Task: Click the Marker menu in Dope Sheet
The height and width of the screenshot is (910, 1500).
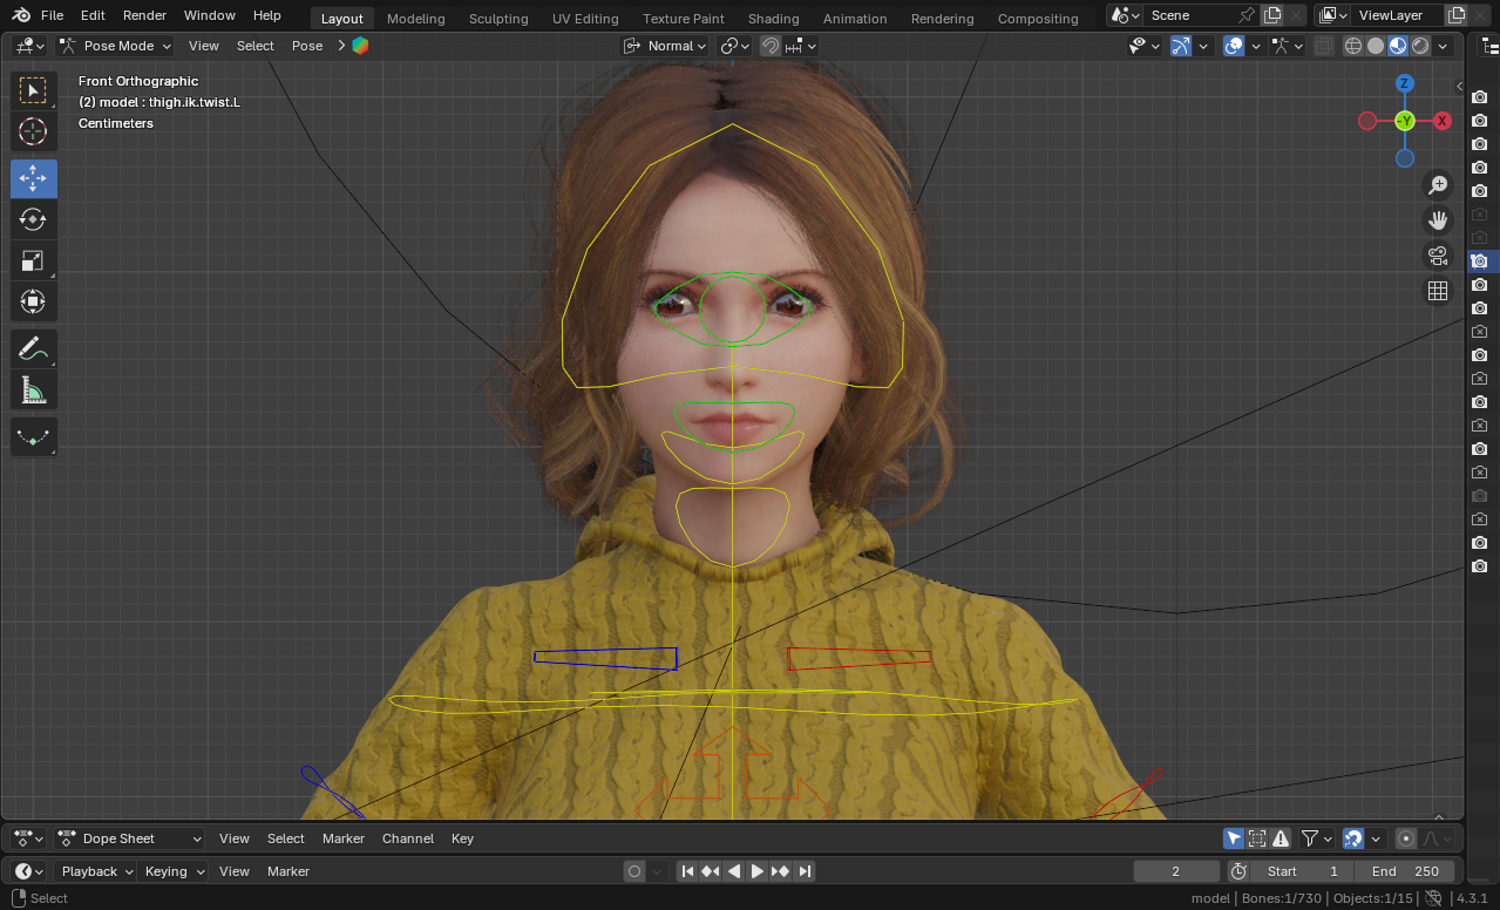Action: [343, 838]
